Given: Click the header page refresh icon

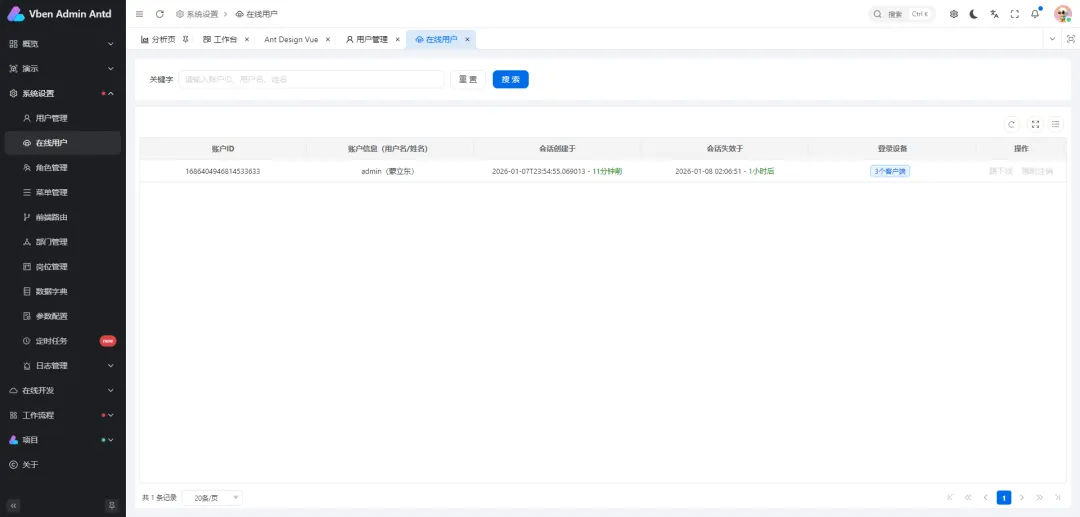Looking at the screenshot, I should click(x=160, y=14).
